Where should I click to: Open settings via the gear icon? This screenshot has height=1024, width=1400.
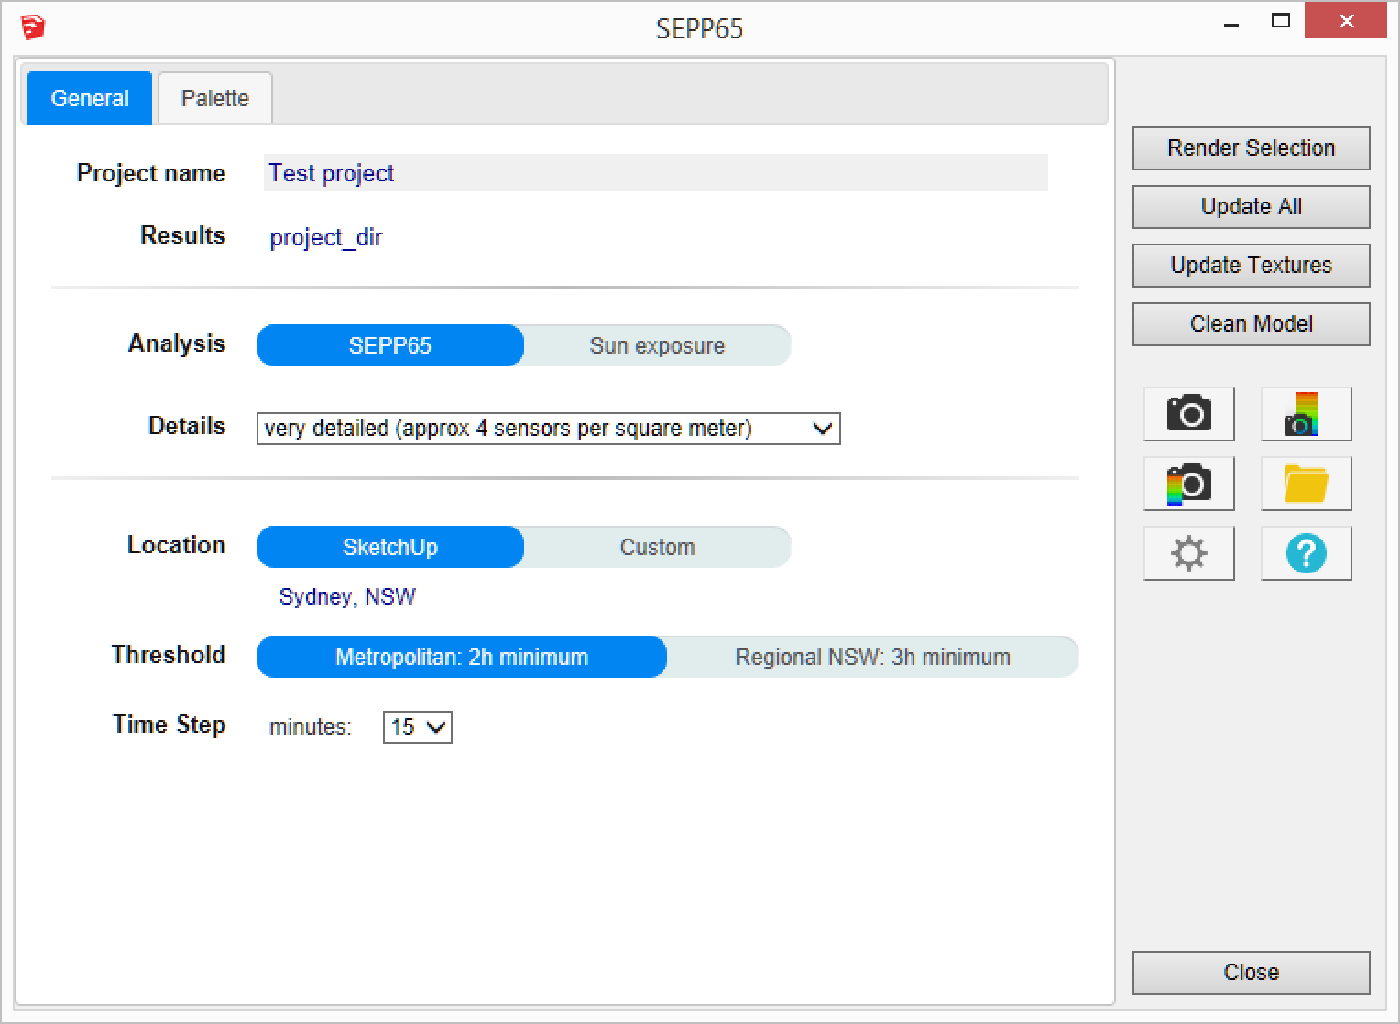click(x=1189, y=553)
